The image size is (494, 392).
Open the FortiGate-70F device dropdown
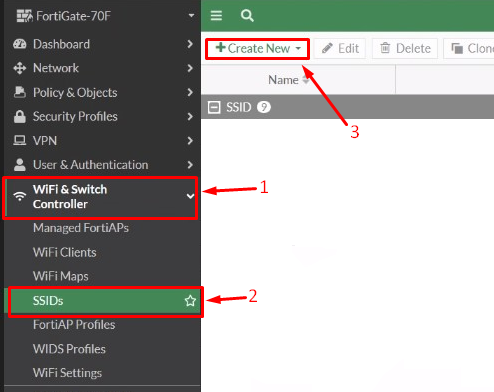[191, 16]
